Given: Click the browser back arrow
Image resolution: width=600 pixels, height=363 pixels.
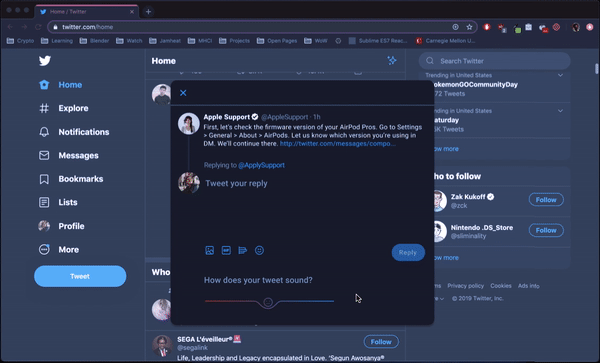Looking at the screenshot, I should (10, 27).
